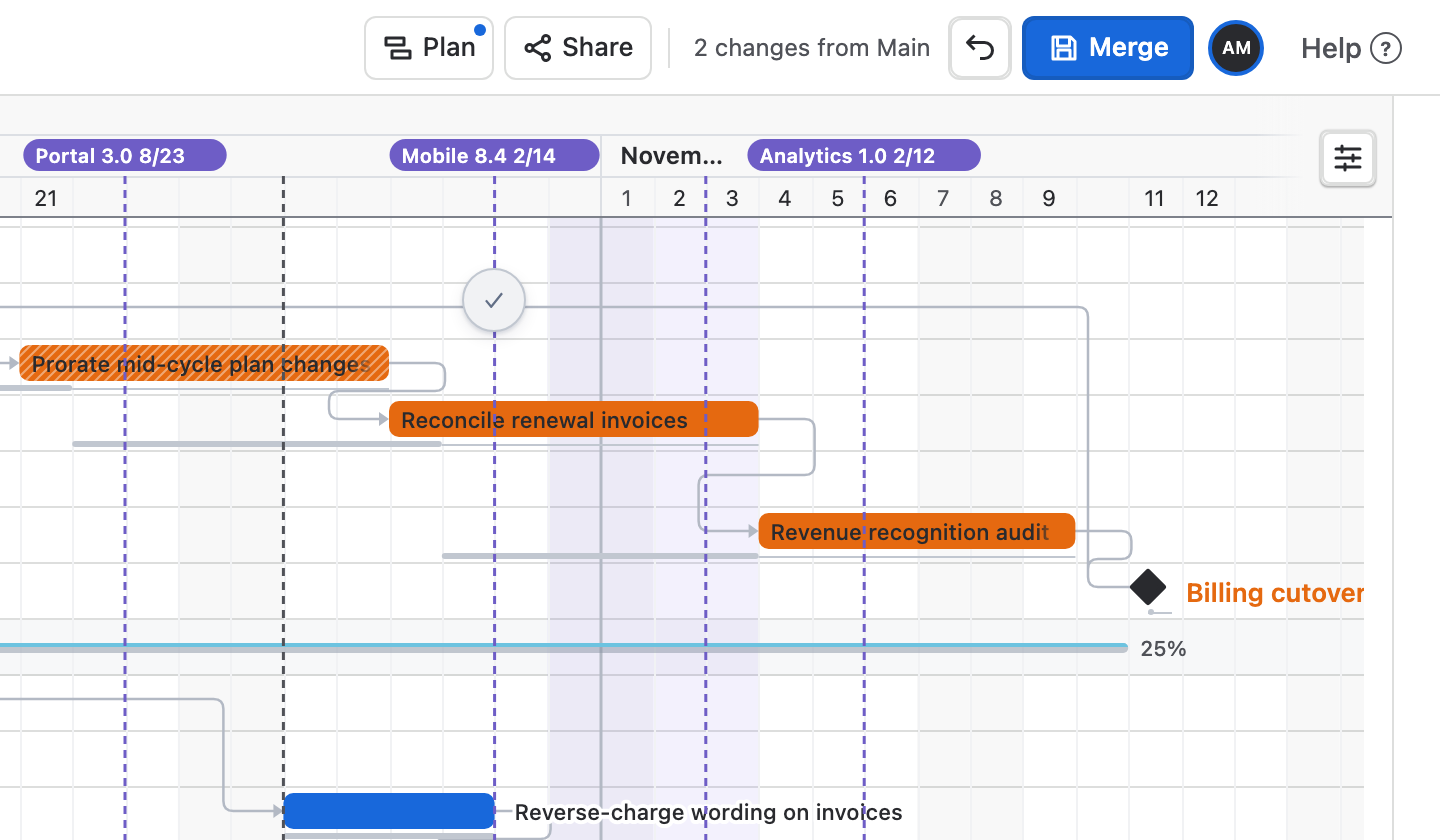This screenshot has width=1440, height=840.
Task: Select the Portal 3.0 8/23 release marker
Action: (125, 156)
